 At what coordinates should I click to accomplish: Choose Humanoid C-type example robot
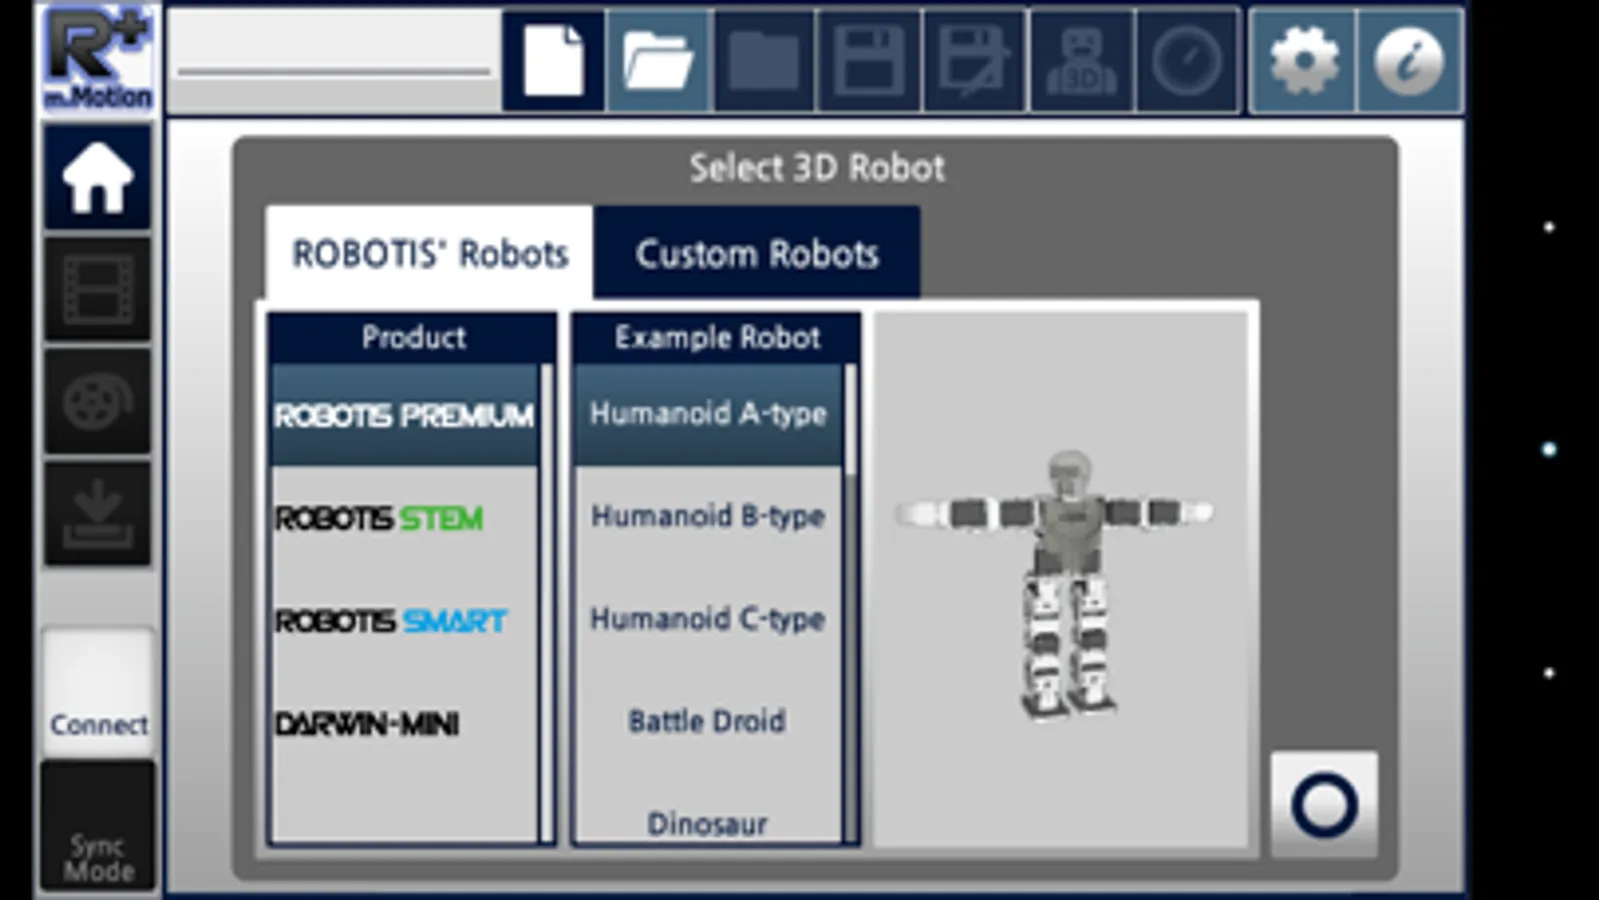coord(708,619)
